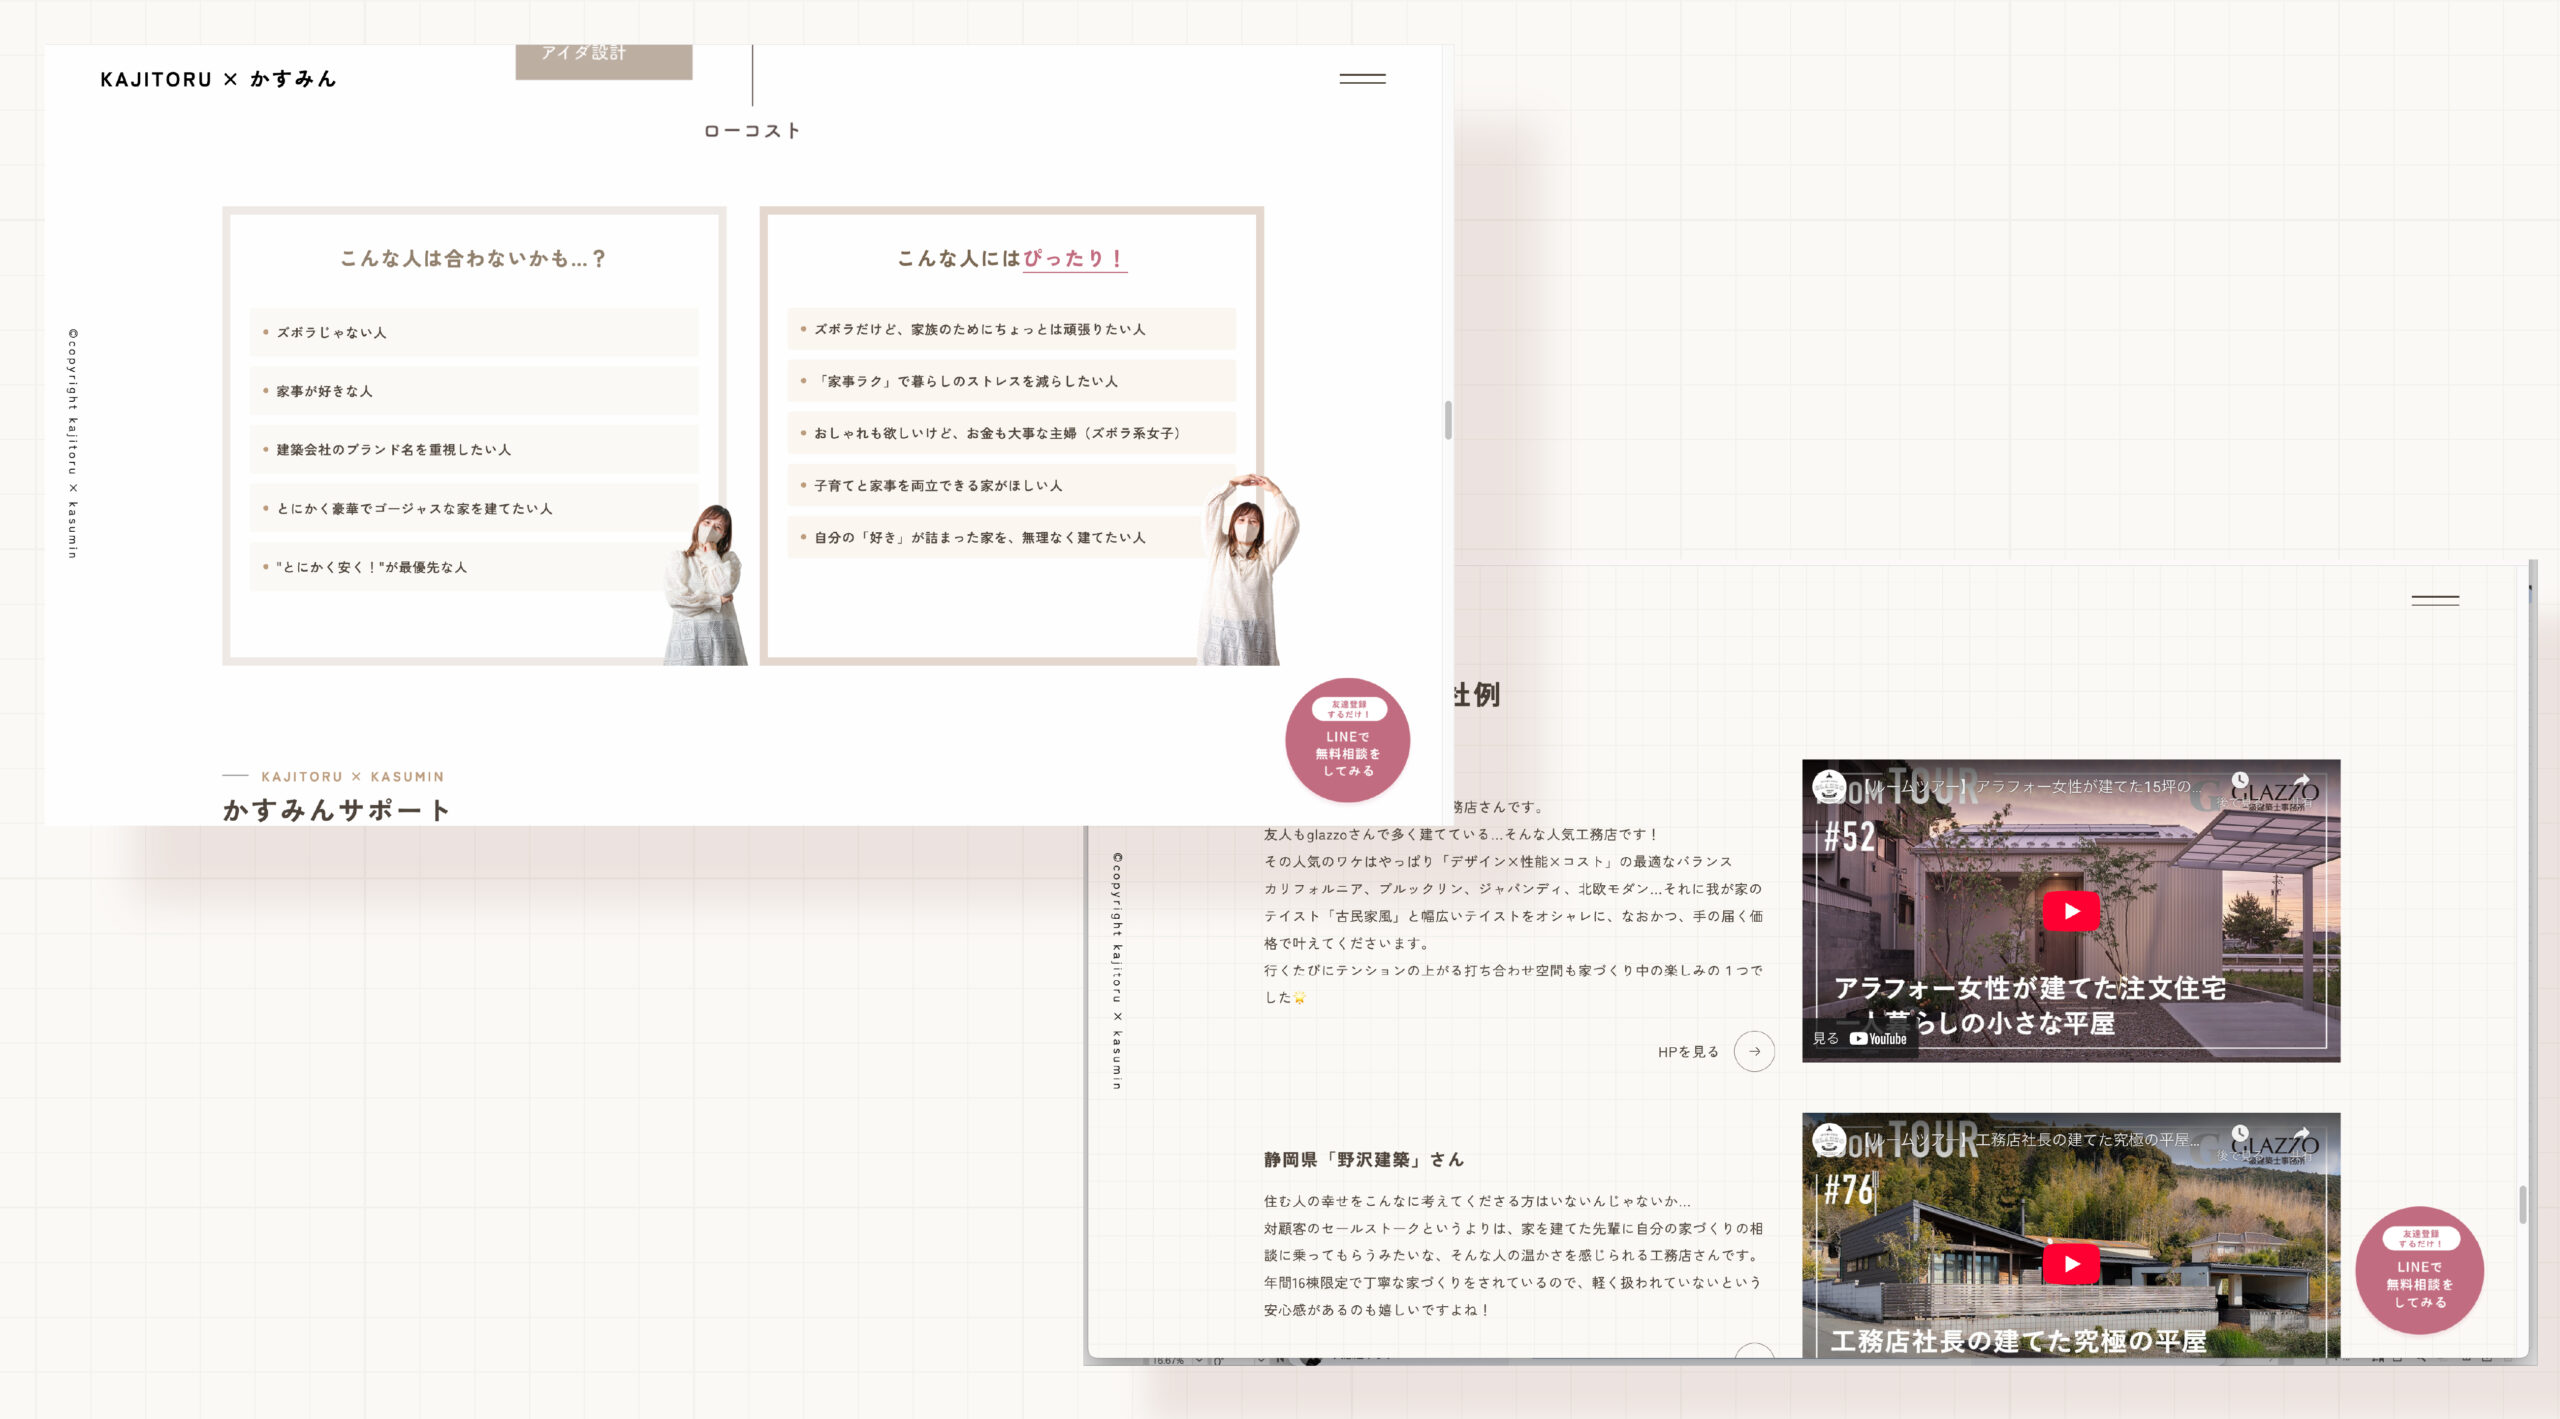Click line 友人もglazzoさんで多く建てている
This screenshot has height=1419, width=2560.
point(1462,834)
